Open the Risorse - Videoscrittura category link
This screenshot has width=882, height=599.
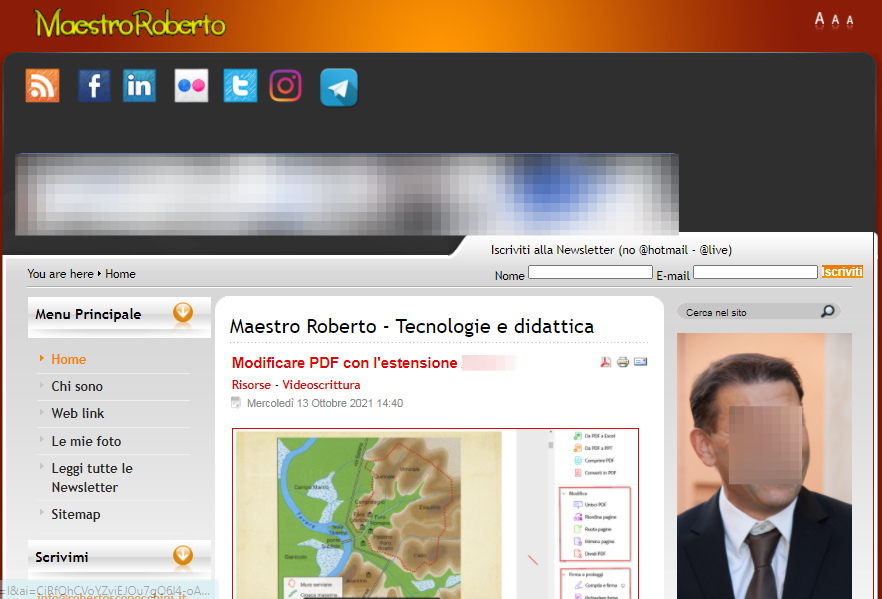tap(296, 385)
